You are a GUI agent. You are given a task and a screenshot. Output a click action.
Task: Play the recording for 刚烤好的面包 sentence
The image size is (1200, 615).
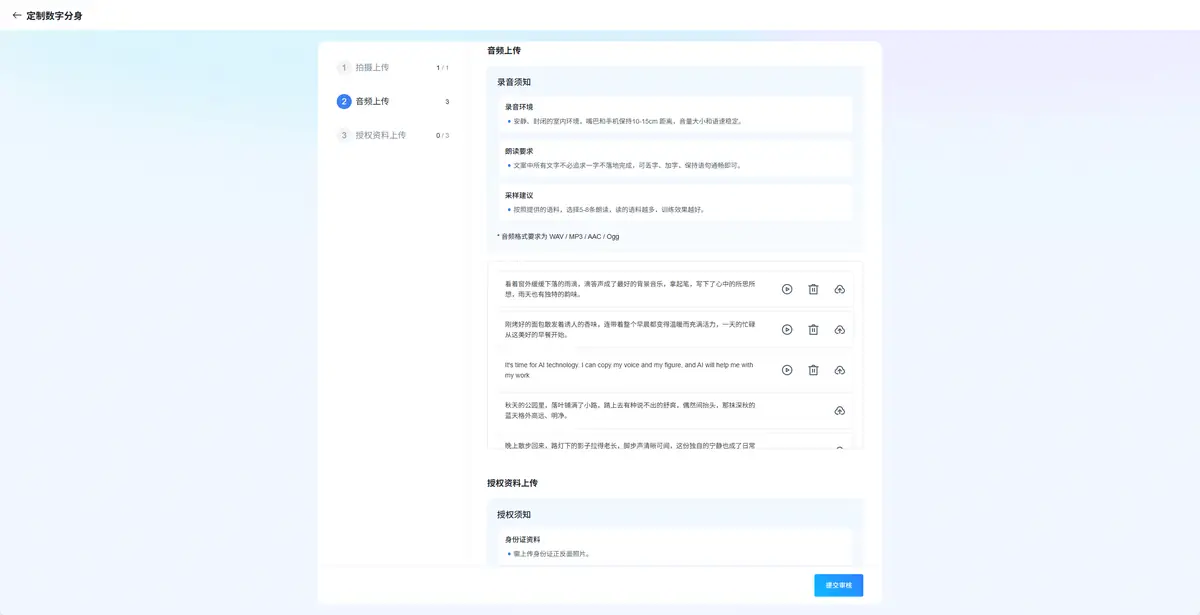click(x=787, y=329)
